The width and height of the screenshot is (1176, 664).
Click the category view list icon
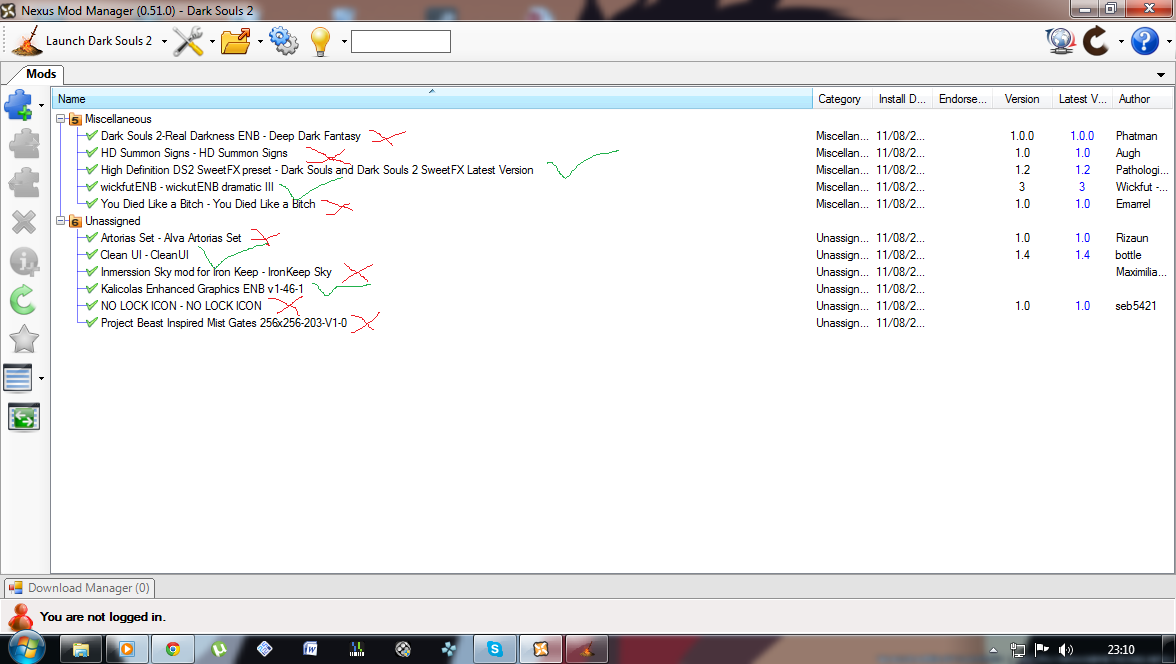18,378
